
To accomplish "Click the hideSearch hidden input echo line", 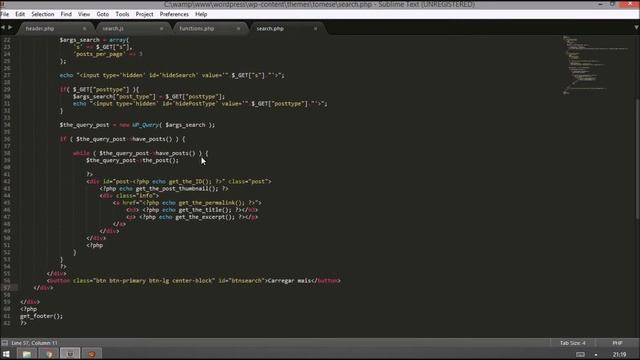I will click(x=172, y=75).
